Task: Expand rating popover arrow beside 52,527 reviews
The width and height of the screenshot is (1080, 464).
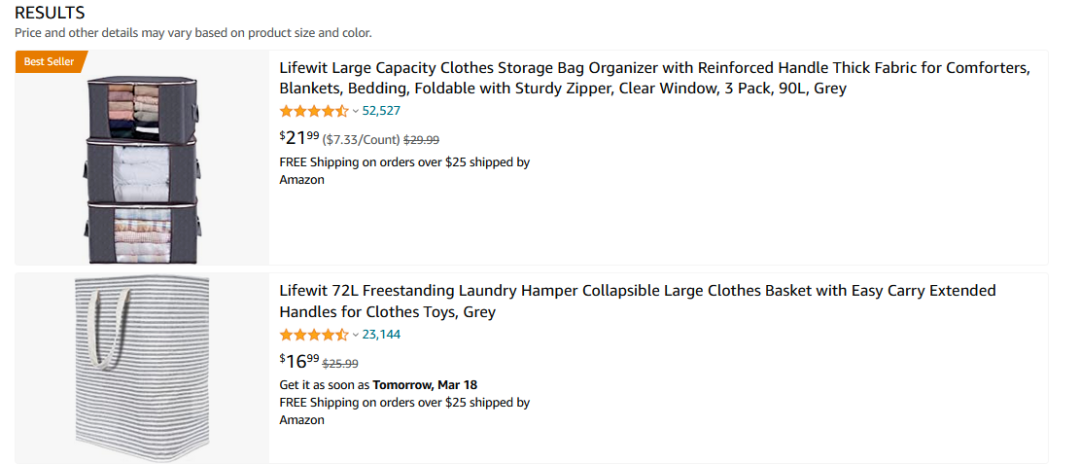Action: [x=355, y=111]
